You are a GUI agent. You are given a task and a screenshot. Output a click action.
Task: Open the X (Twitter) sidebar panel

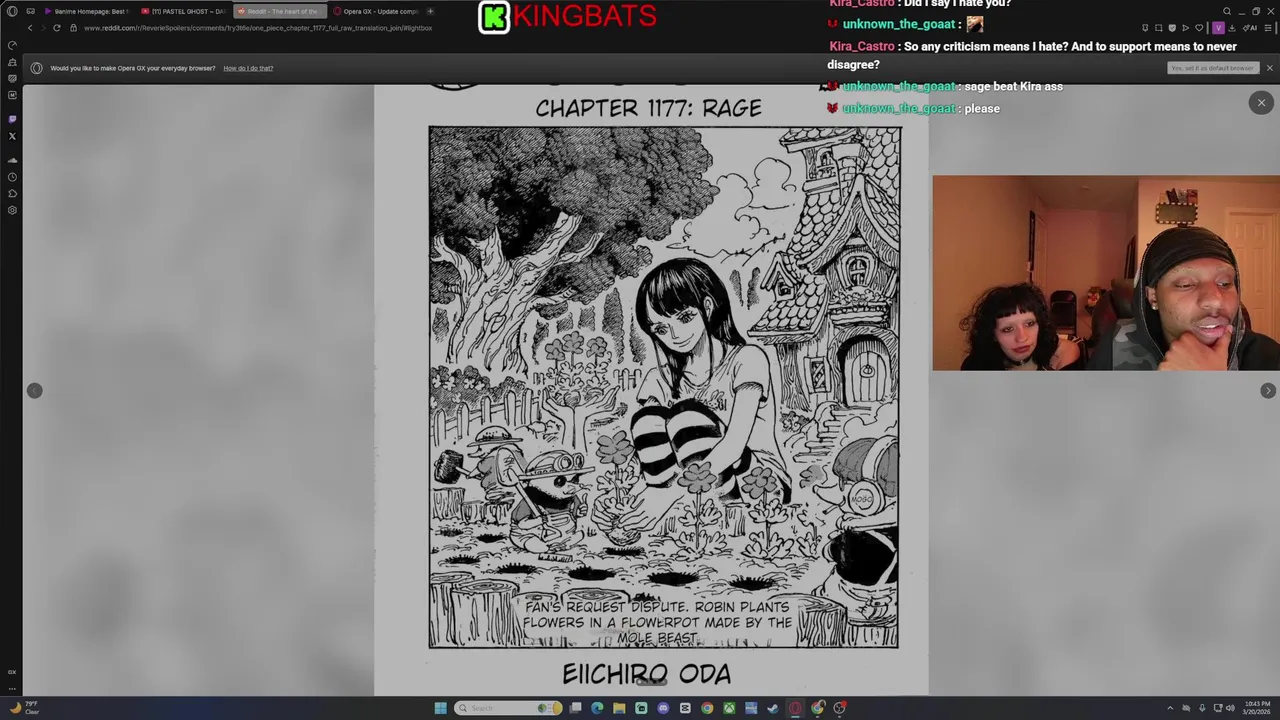(12, 136)
